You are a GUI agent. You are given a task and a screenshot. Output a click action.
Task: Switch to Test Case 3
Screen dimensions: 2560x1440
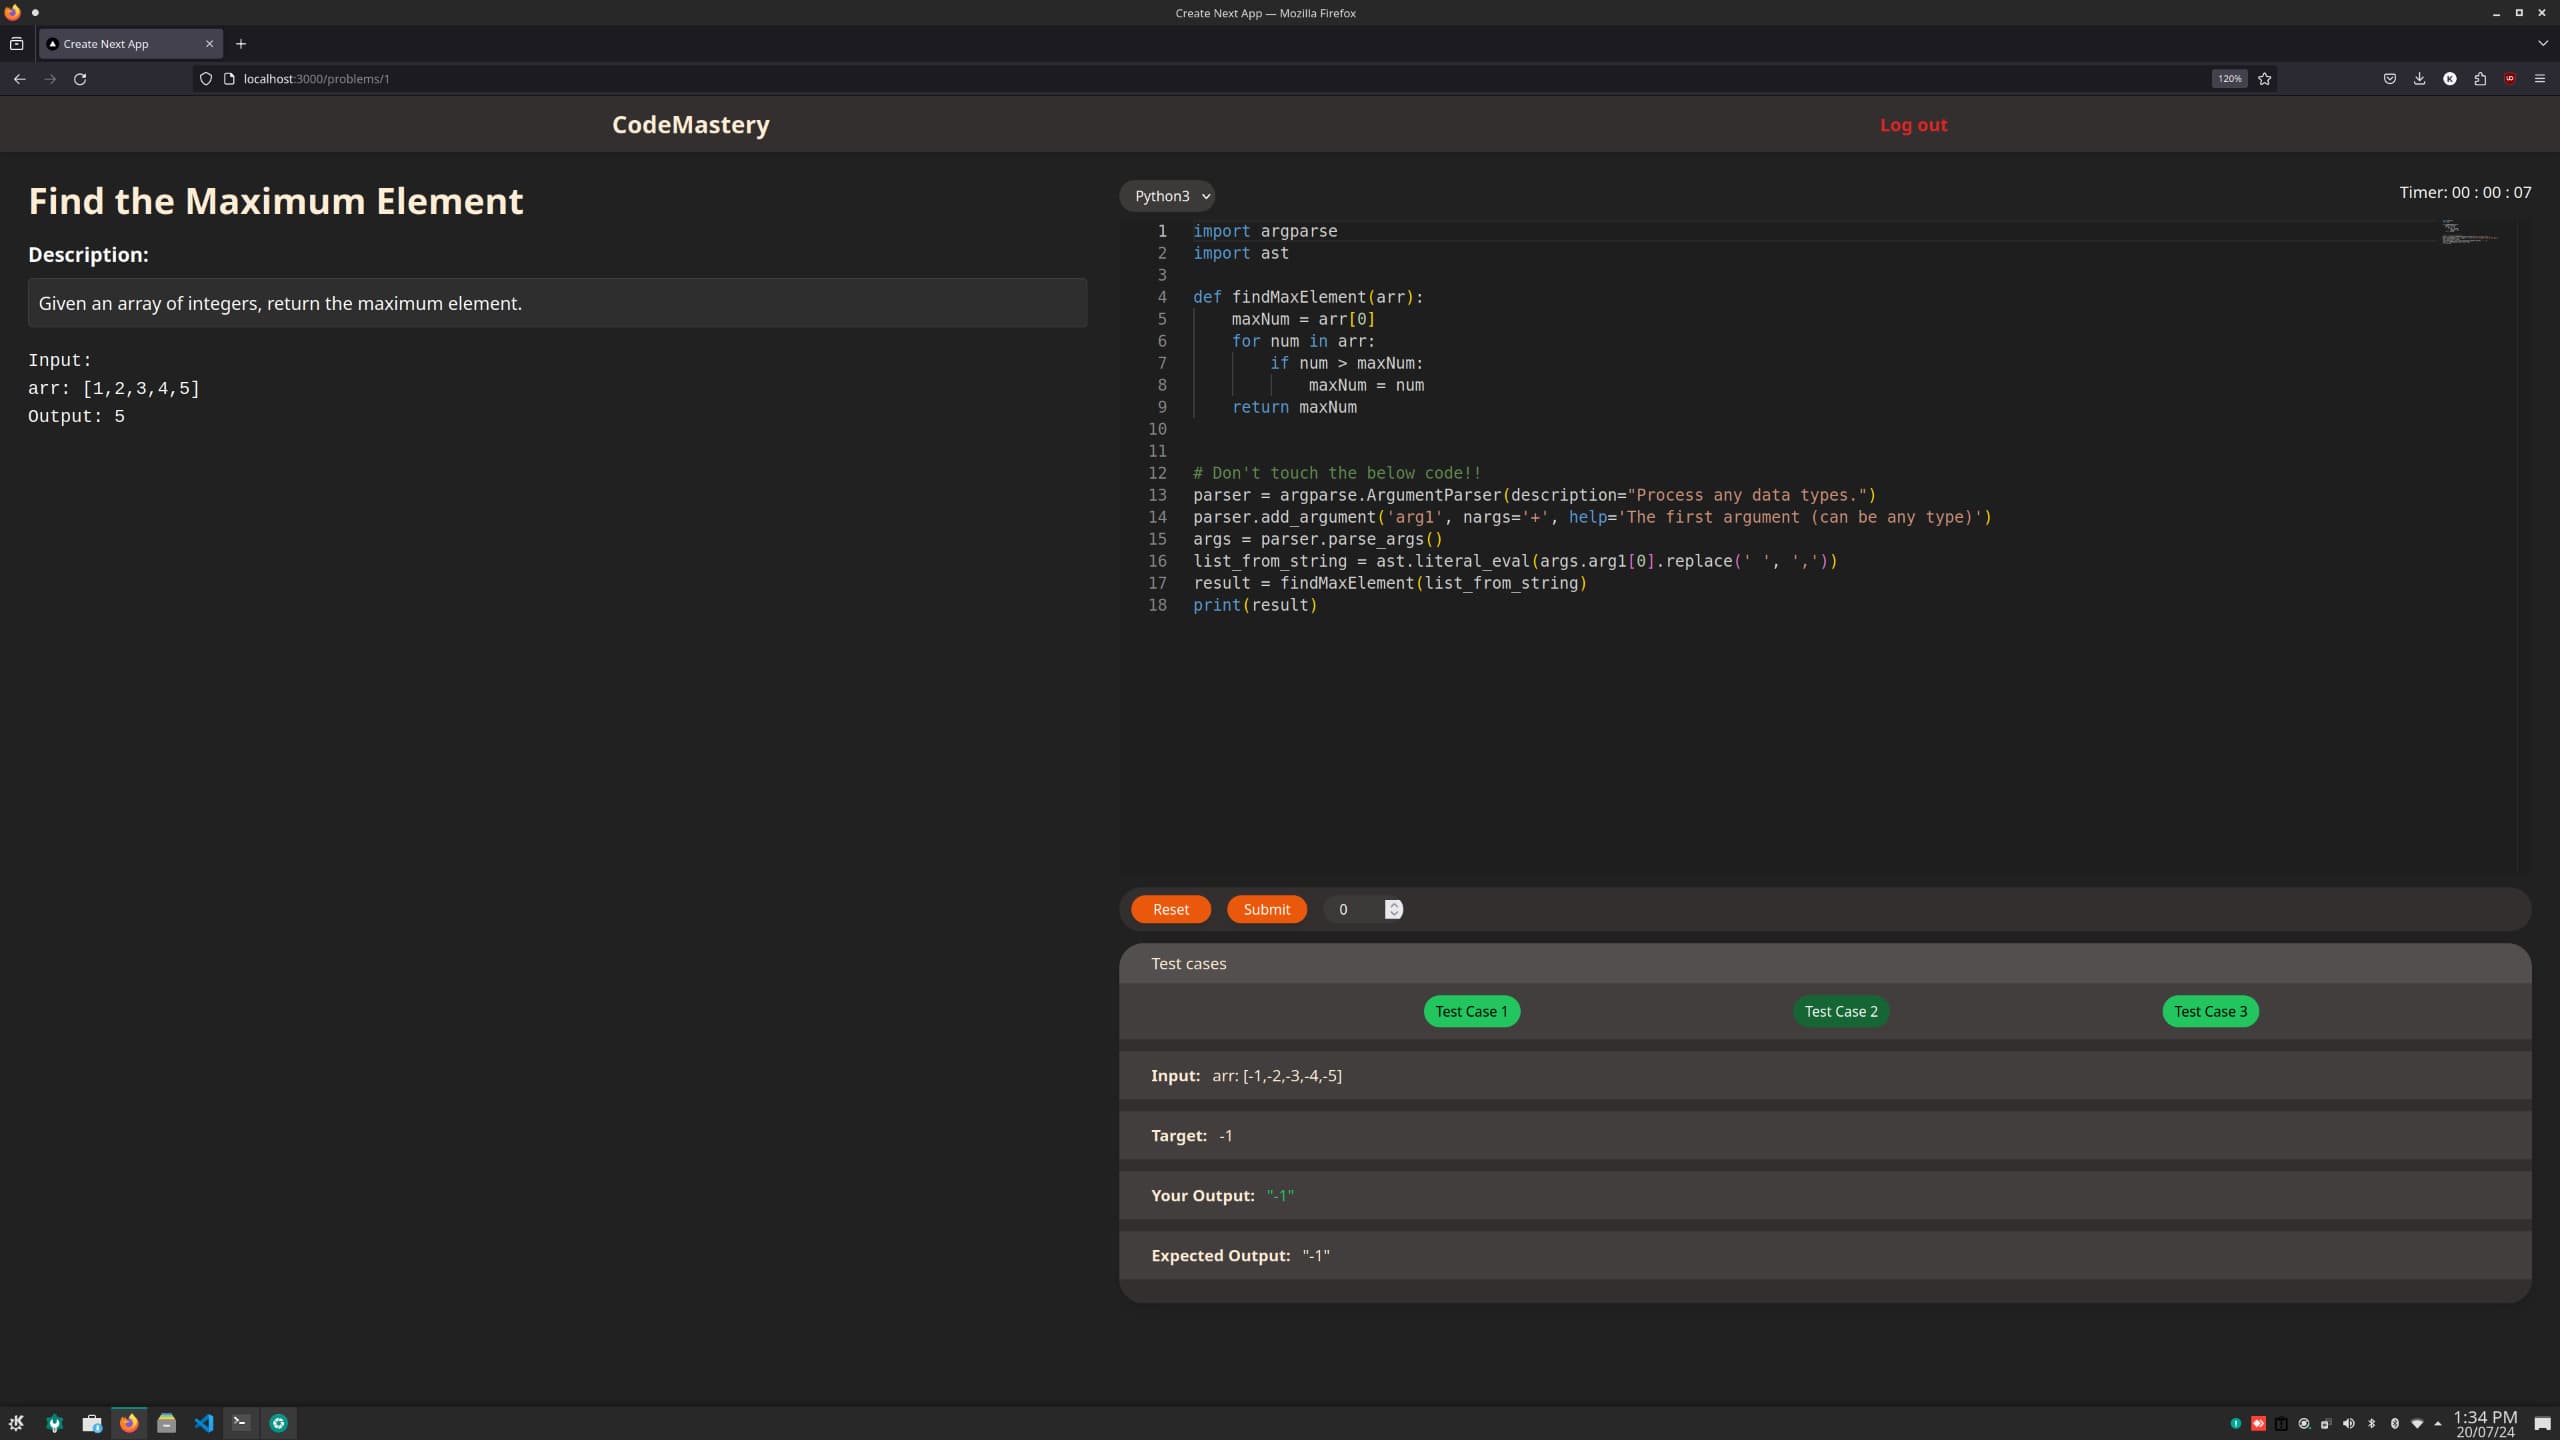pyautogui.click(x=2210, y=1011)
